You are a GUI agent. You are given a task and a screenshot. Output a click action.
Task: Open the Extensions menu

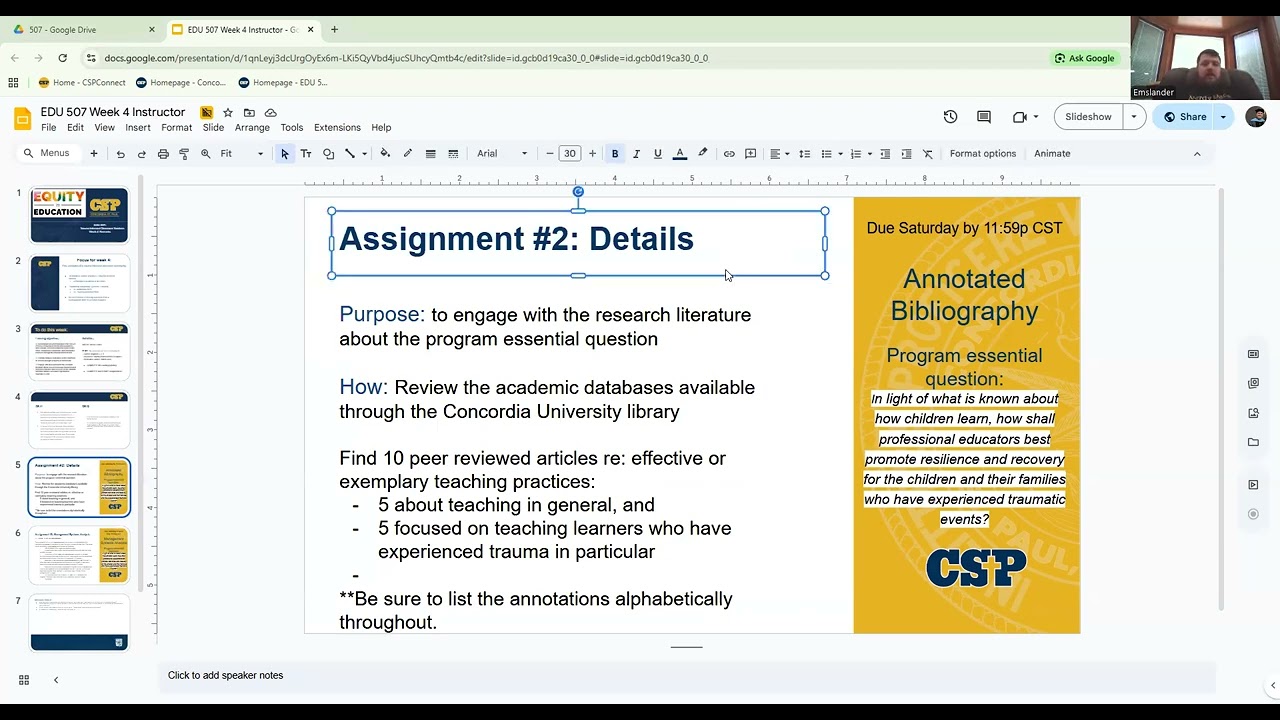point(337,128)
